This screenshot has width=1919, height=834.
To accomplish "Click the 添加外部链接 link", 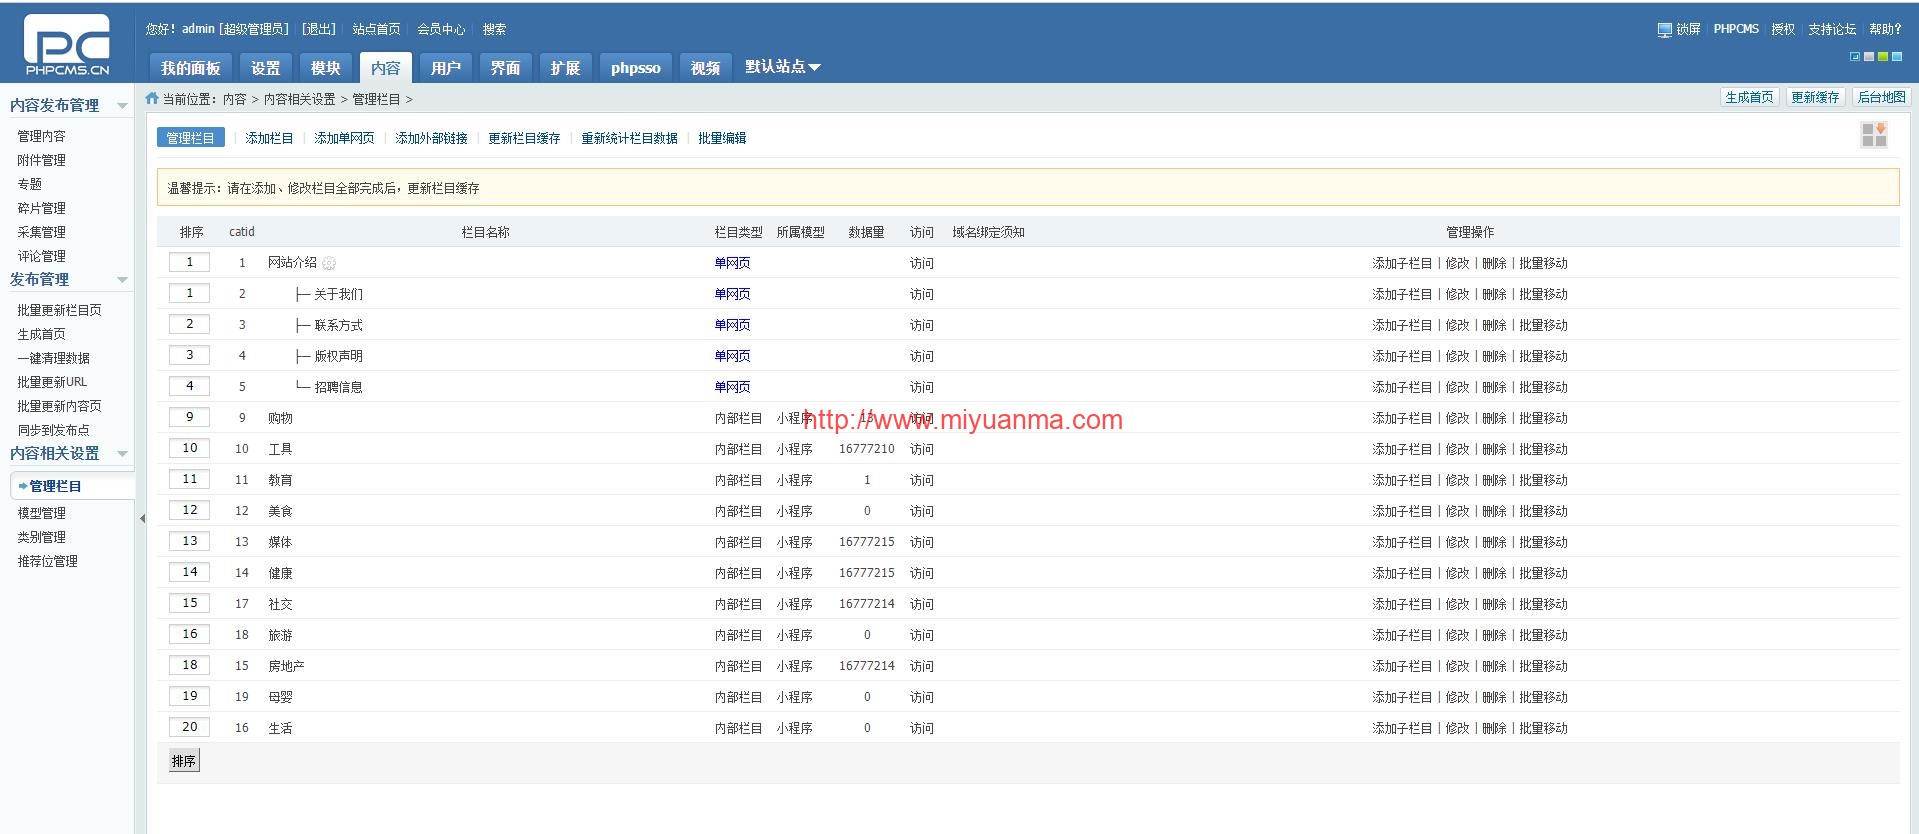I will tap(431, 138).
